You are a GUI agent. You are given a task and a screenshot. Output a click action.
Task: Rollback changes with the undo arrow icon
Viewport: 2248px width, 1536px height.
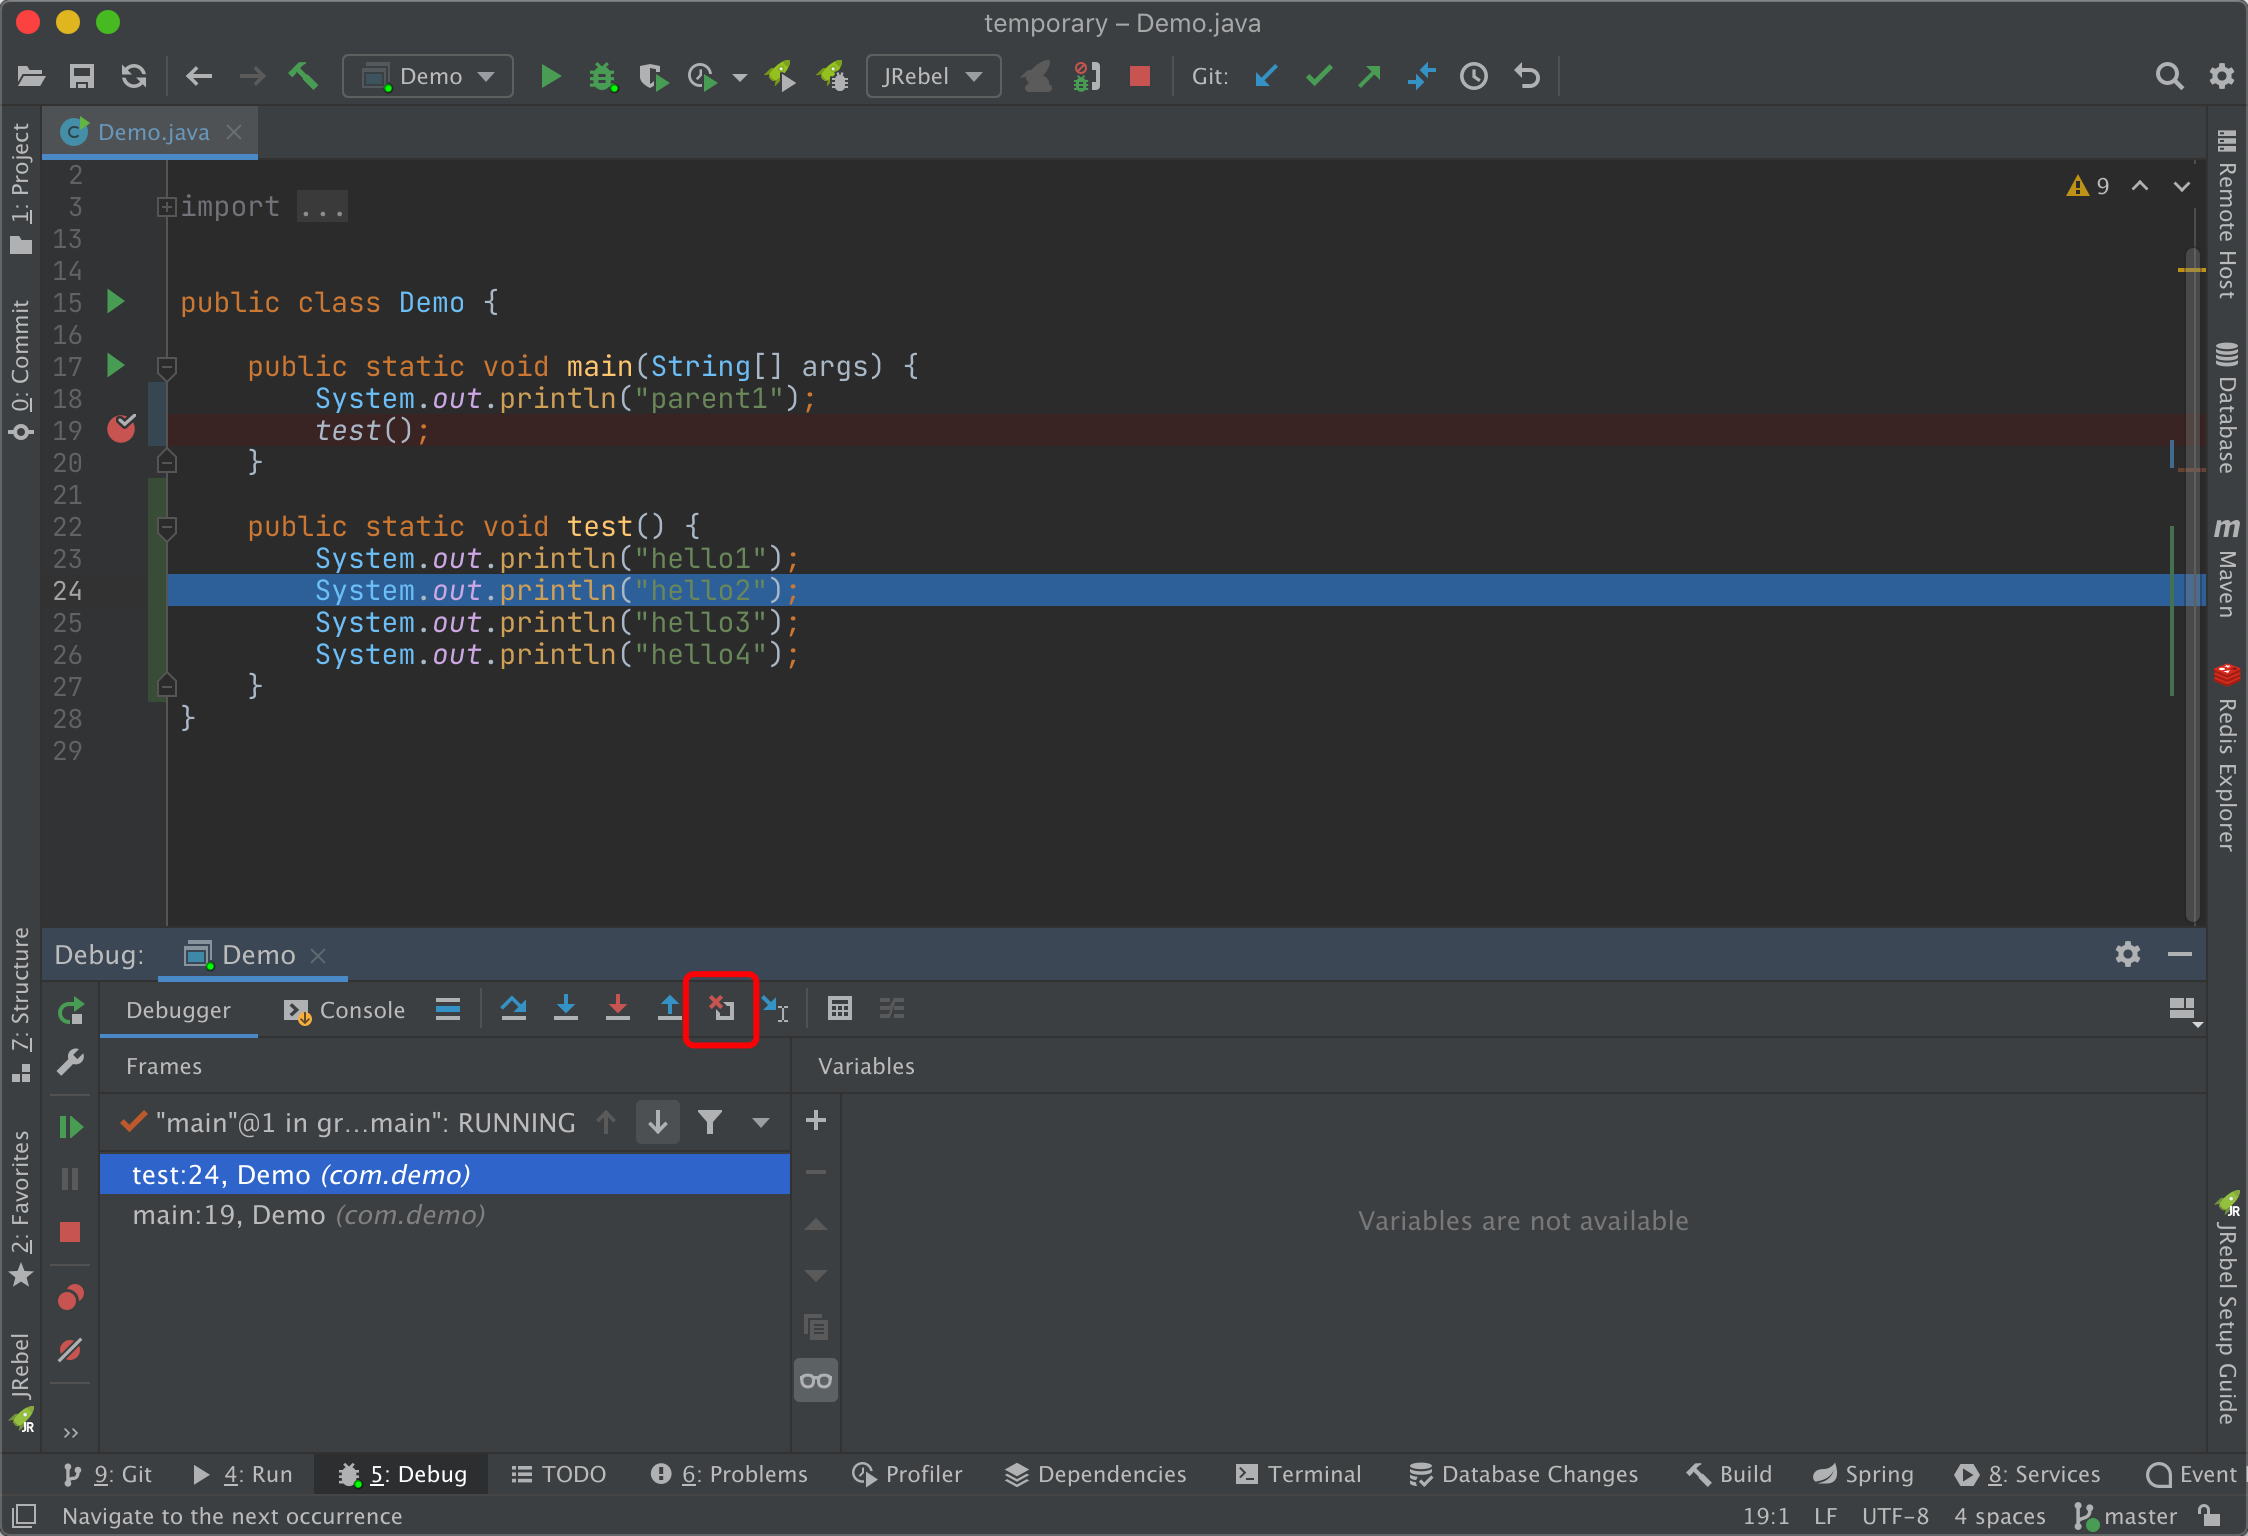(1527, 76)
